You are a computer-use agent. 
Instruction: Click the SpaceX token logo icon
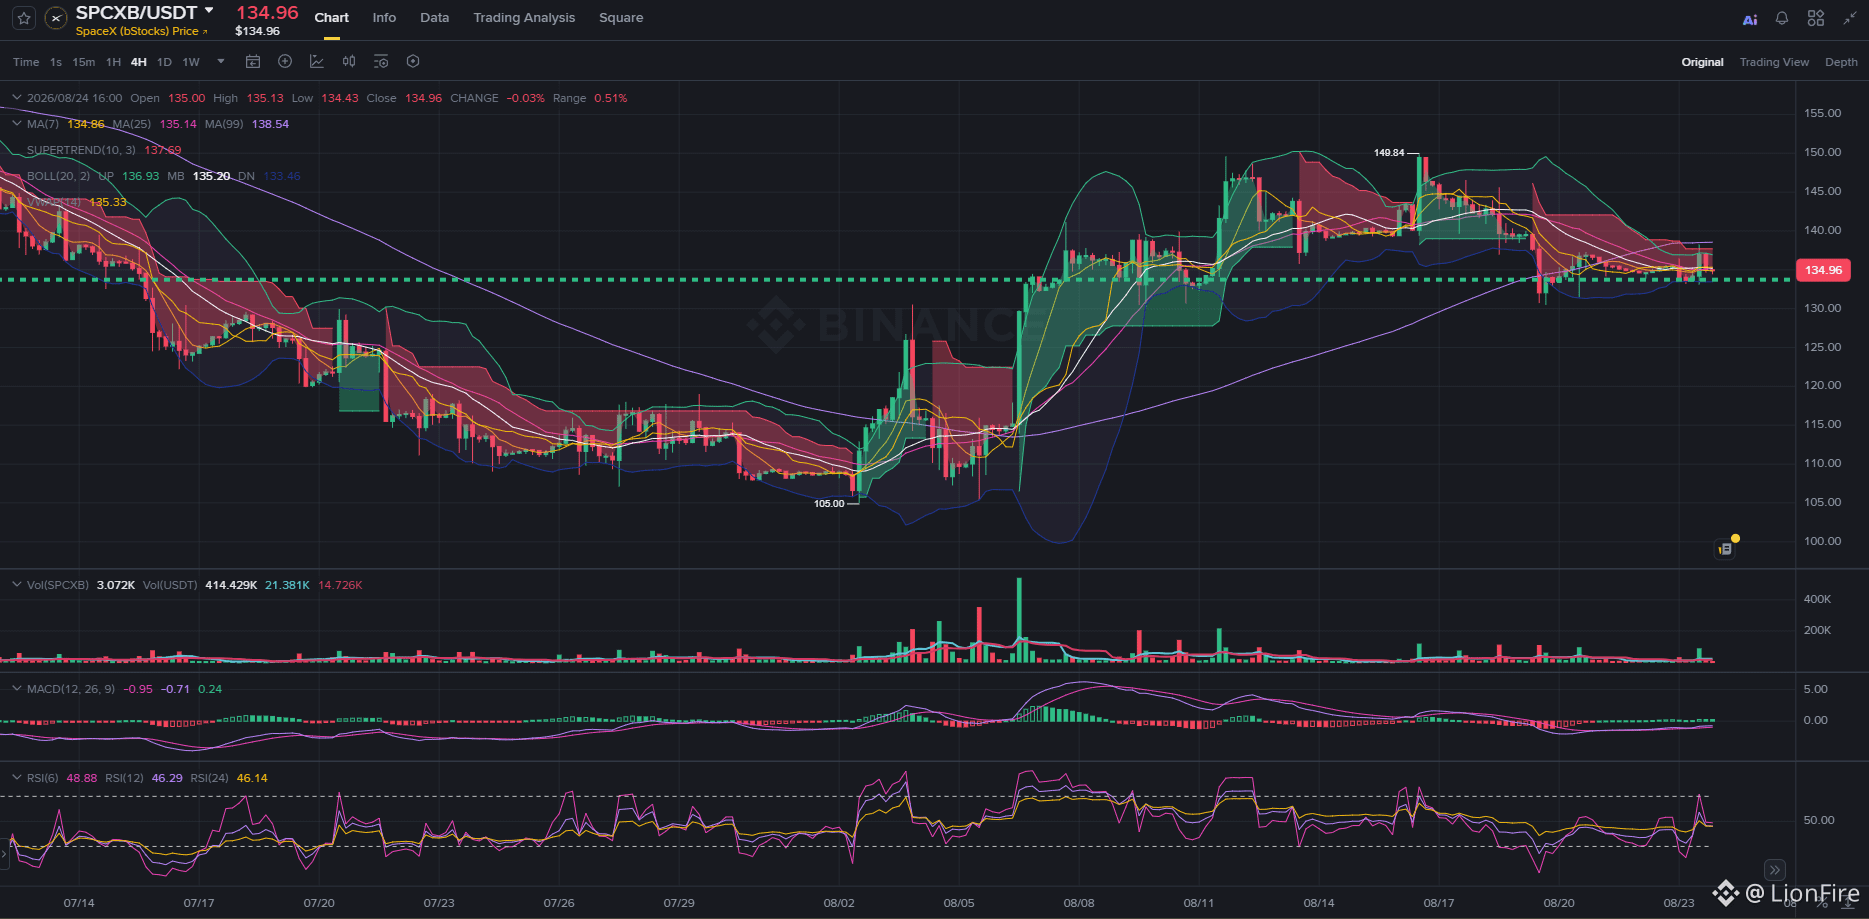pyautogui.click(x=56, y=18)
